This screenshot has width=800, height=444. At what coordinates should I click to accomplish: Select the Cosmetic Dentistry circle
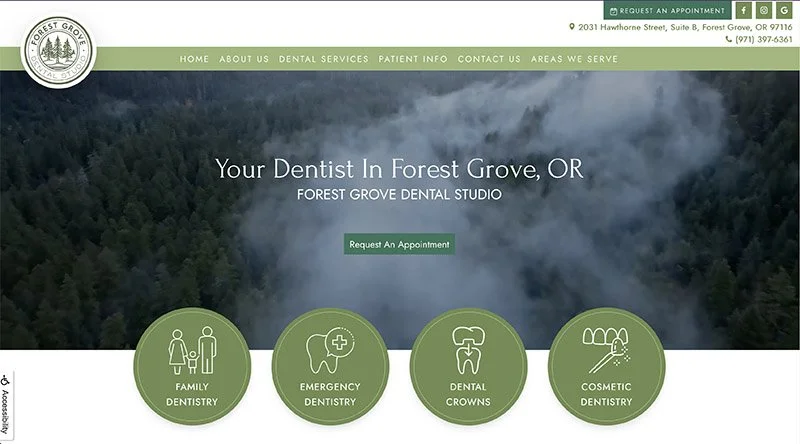pos(606,366)
